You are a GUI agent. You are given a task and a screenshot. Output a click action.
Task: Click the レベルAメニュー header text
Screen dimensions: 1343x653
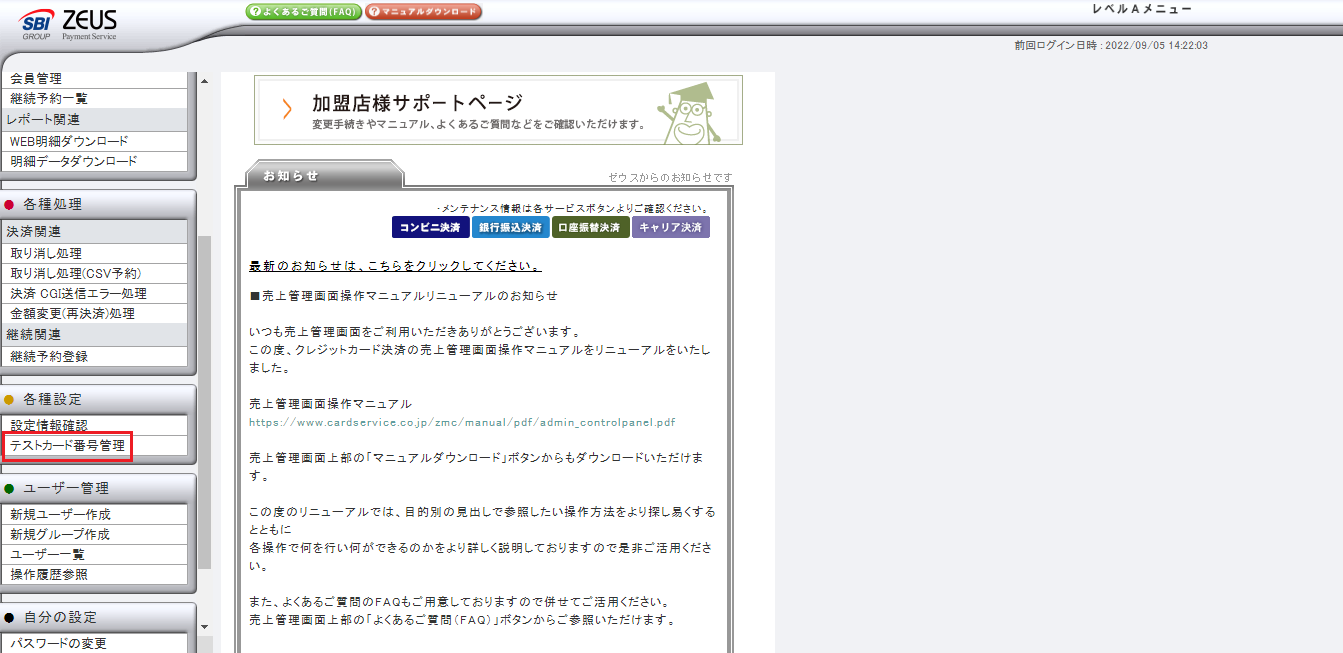(x=1143, y=9)
